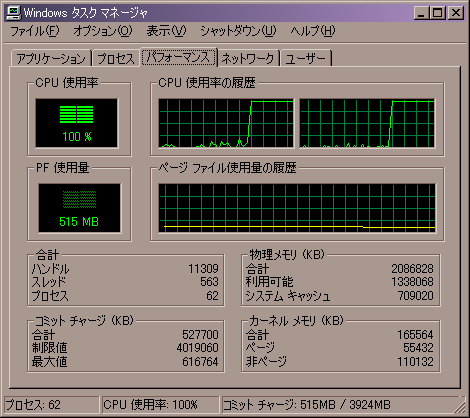This screenshot has height=418, width=470.
Task: Open the オプション(O) menu
Action: click(x=103, y=31)
